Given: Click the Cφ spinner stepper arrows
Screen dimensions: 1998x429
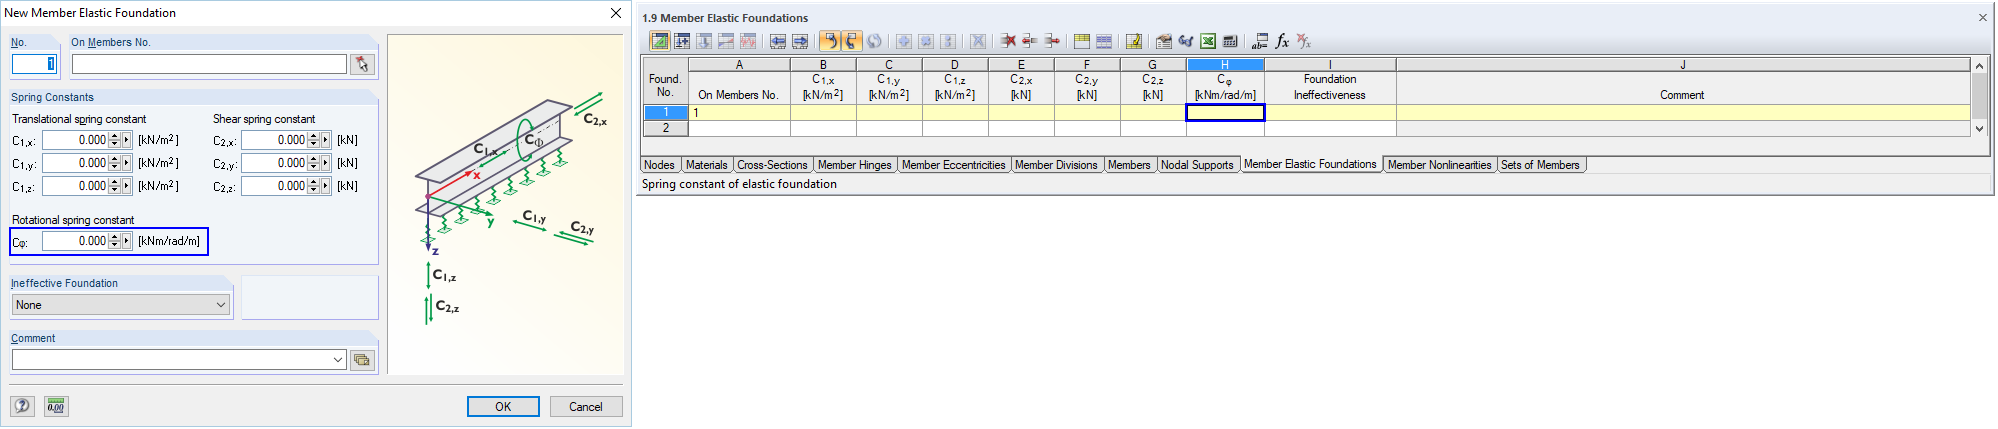Looking at the screenshot, I should click(114, 241).
